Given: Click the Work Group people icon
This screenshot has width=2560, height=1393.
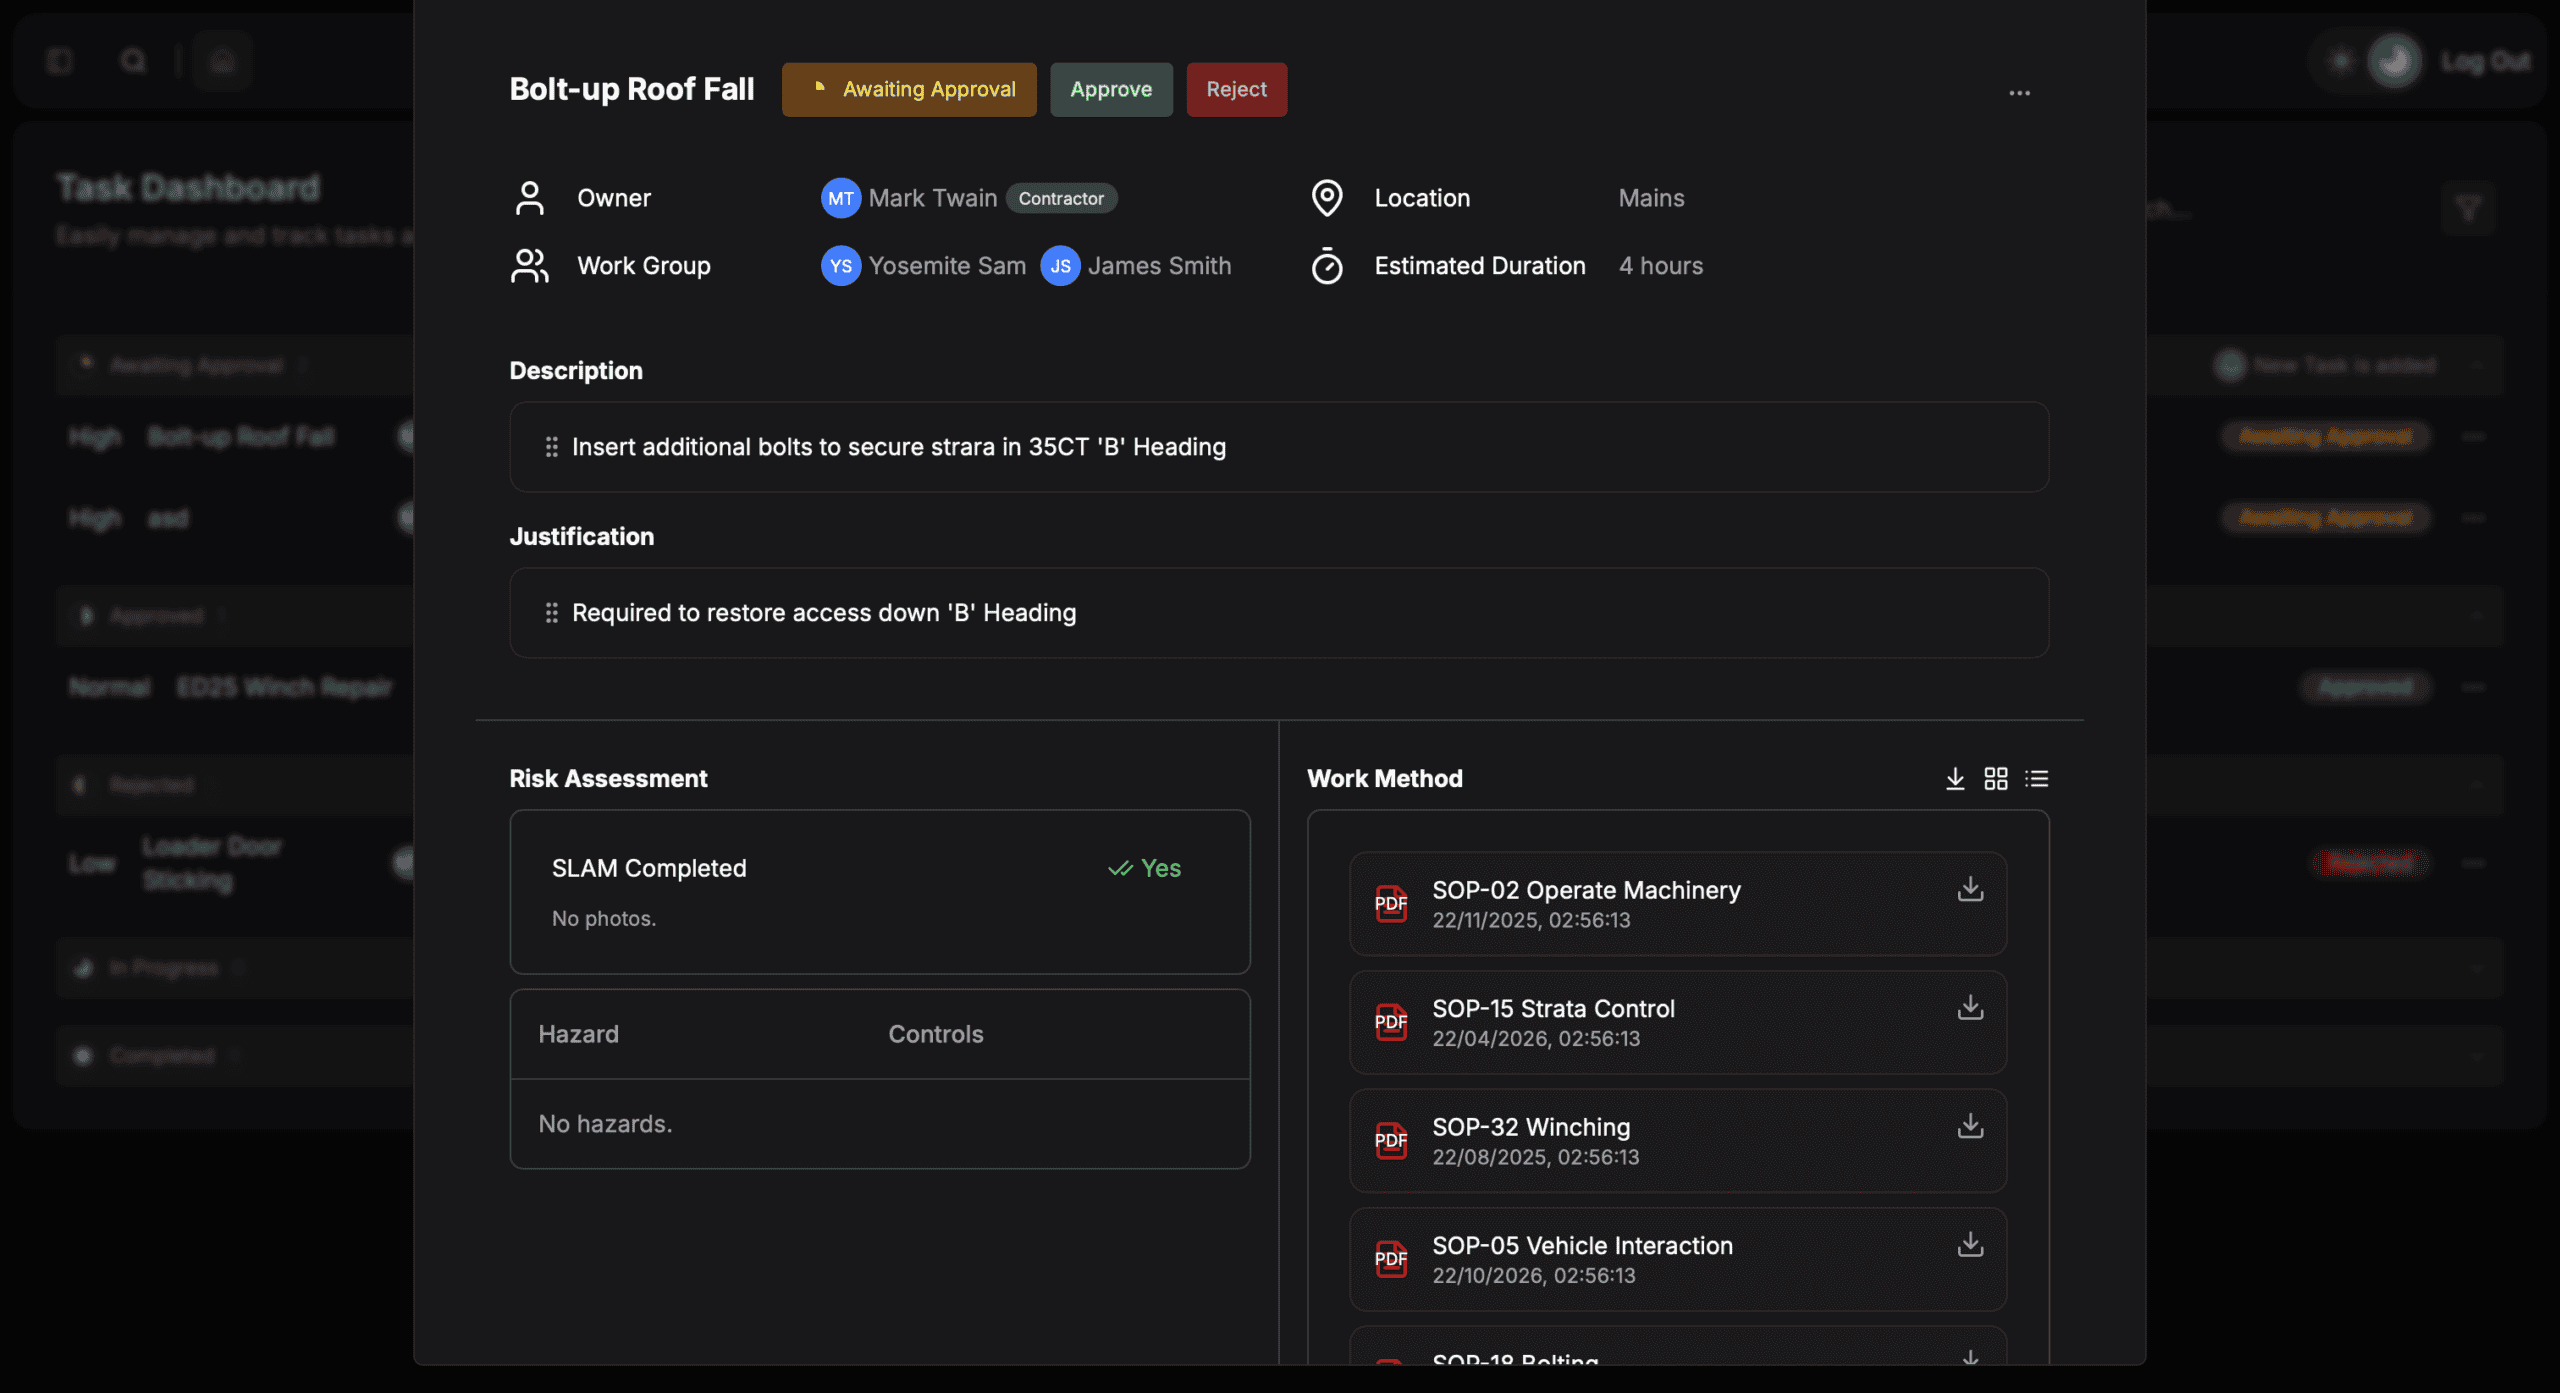Looking at the screenshot, I should (x=530, y=266).
